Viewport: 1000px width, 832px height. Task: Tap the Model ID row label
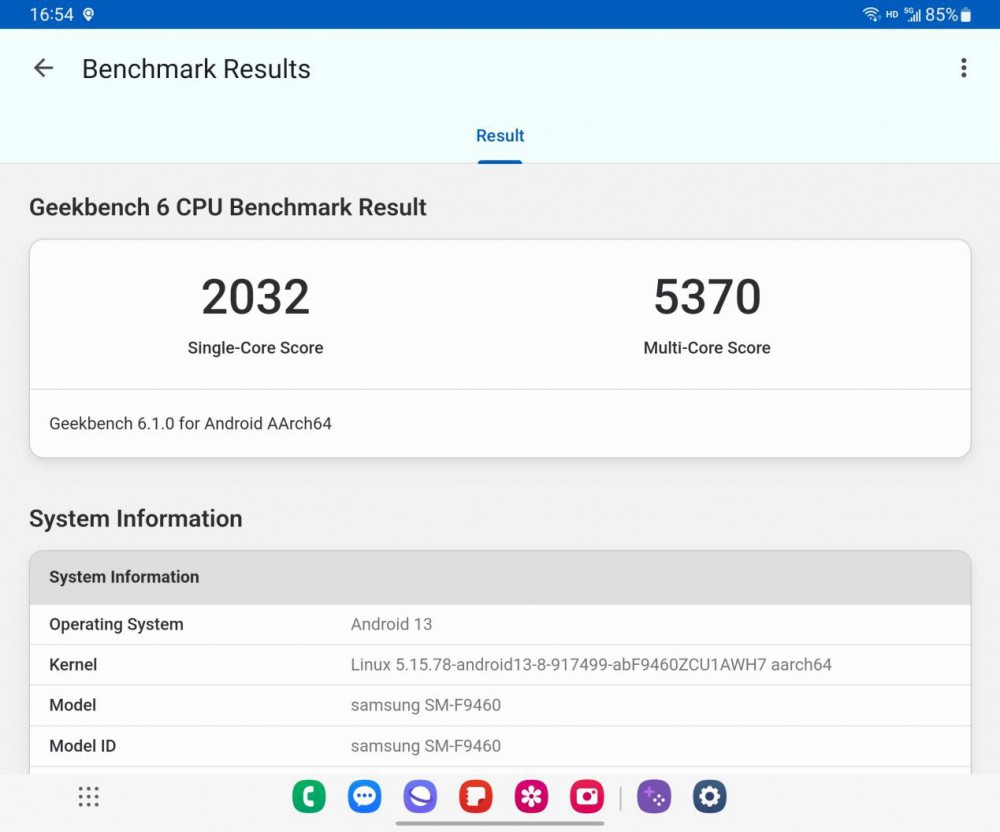pos(83,746)
